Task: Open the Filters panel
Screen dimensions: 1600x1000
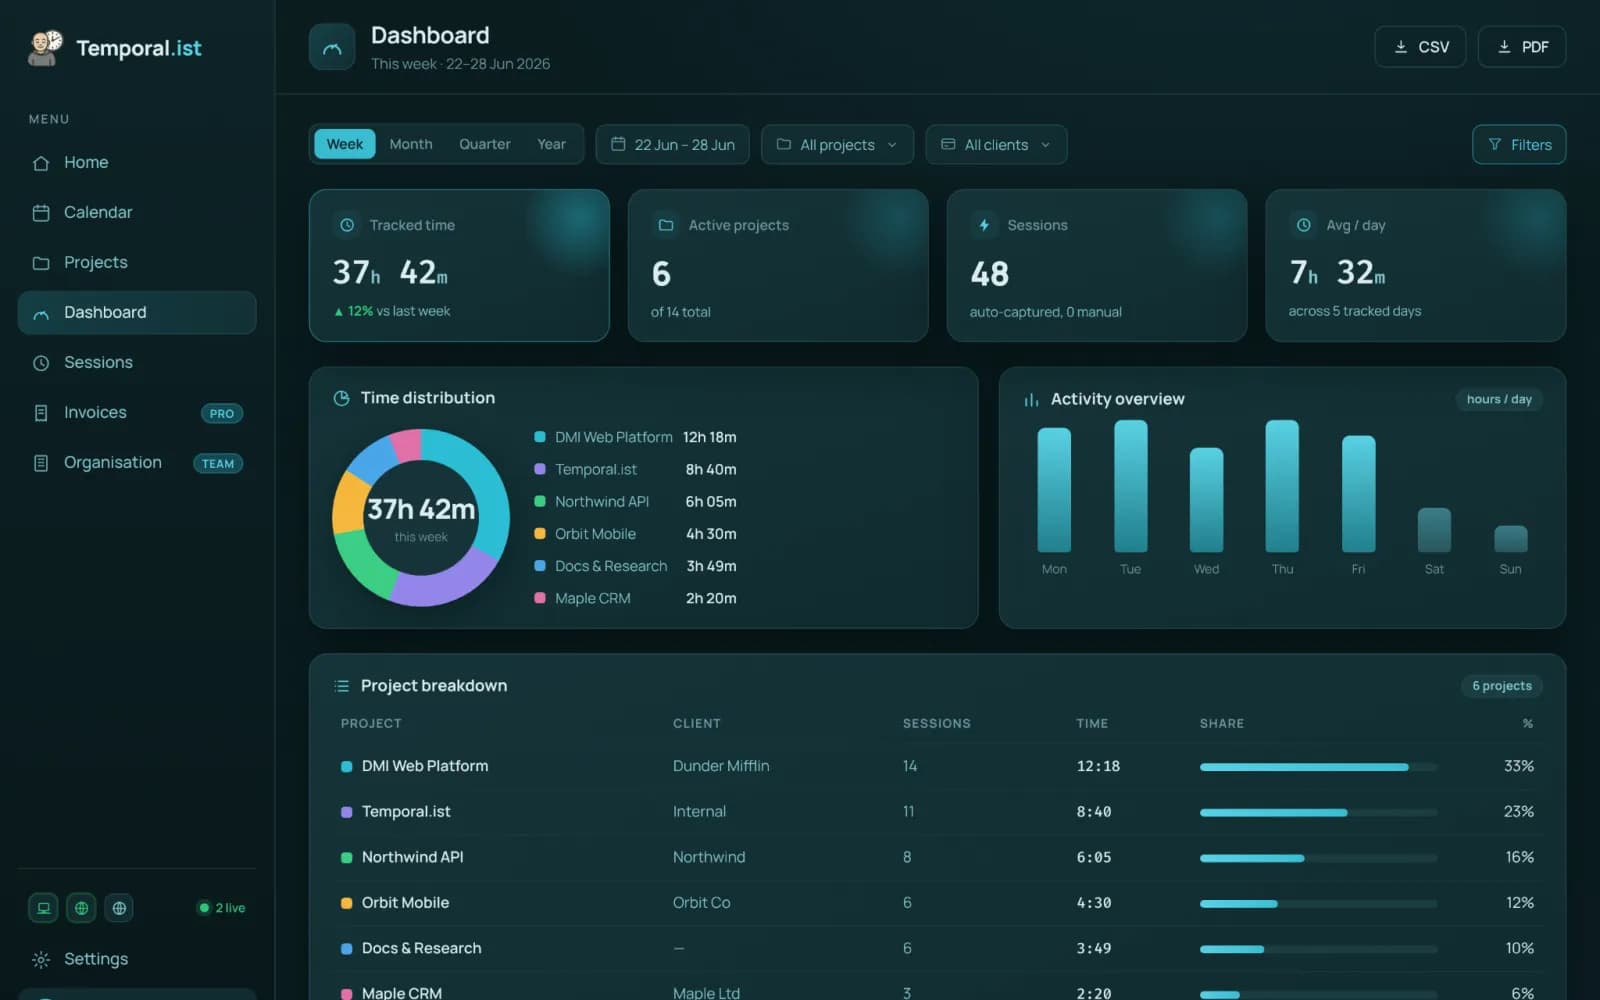Action: coord(1519,144)
